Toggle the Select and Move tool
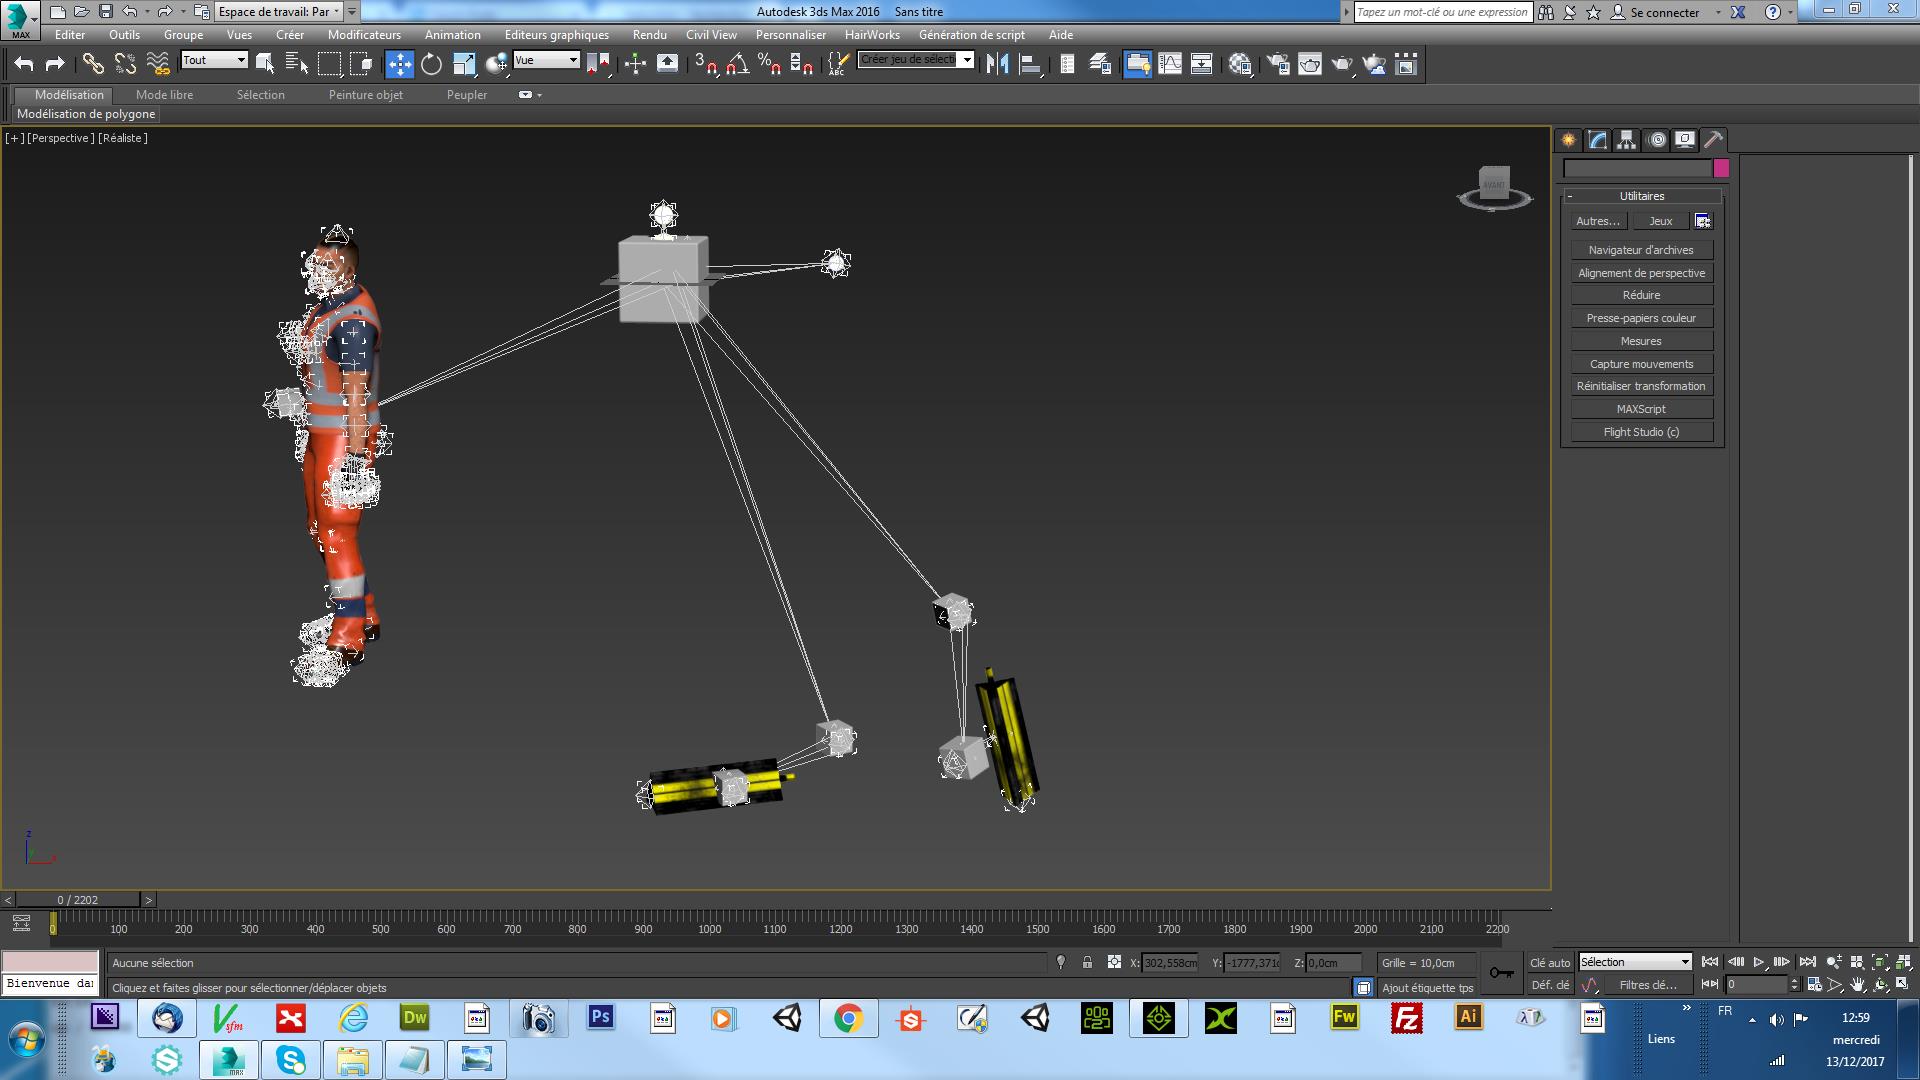Viewport: 1920px width, 1080px height. coord(399,64)
